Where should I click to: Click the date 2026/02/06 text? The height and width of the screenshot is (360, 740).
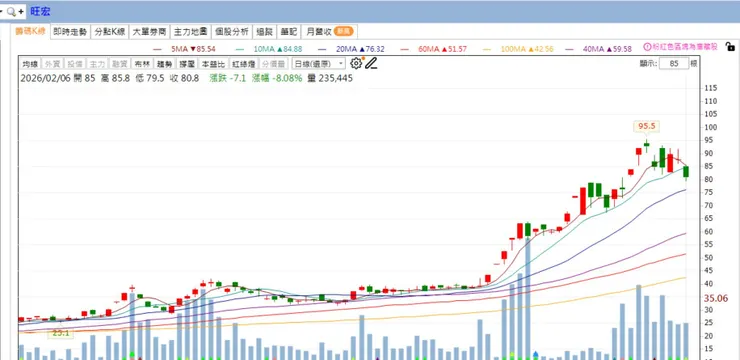tap(45, 78)
